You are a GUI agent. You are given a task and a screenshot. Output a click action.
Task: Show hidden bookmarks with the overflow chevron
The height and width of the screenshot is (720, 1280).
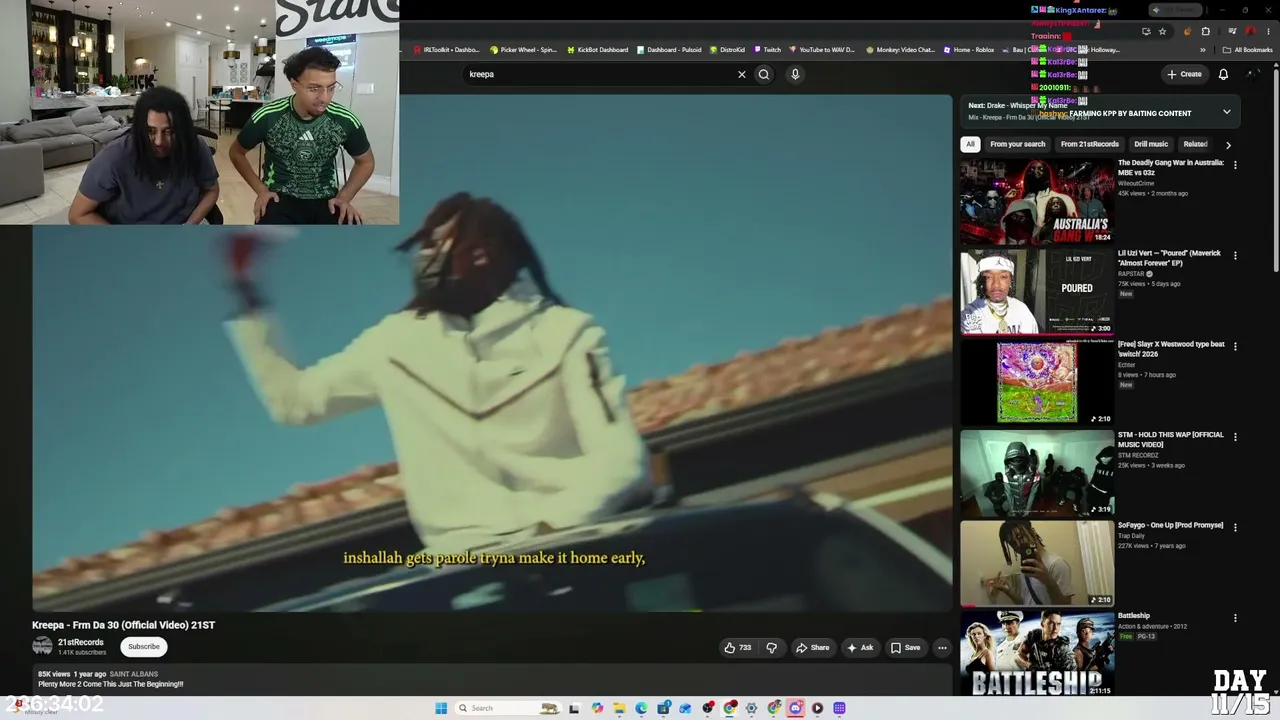1203,50
